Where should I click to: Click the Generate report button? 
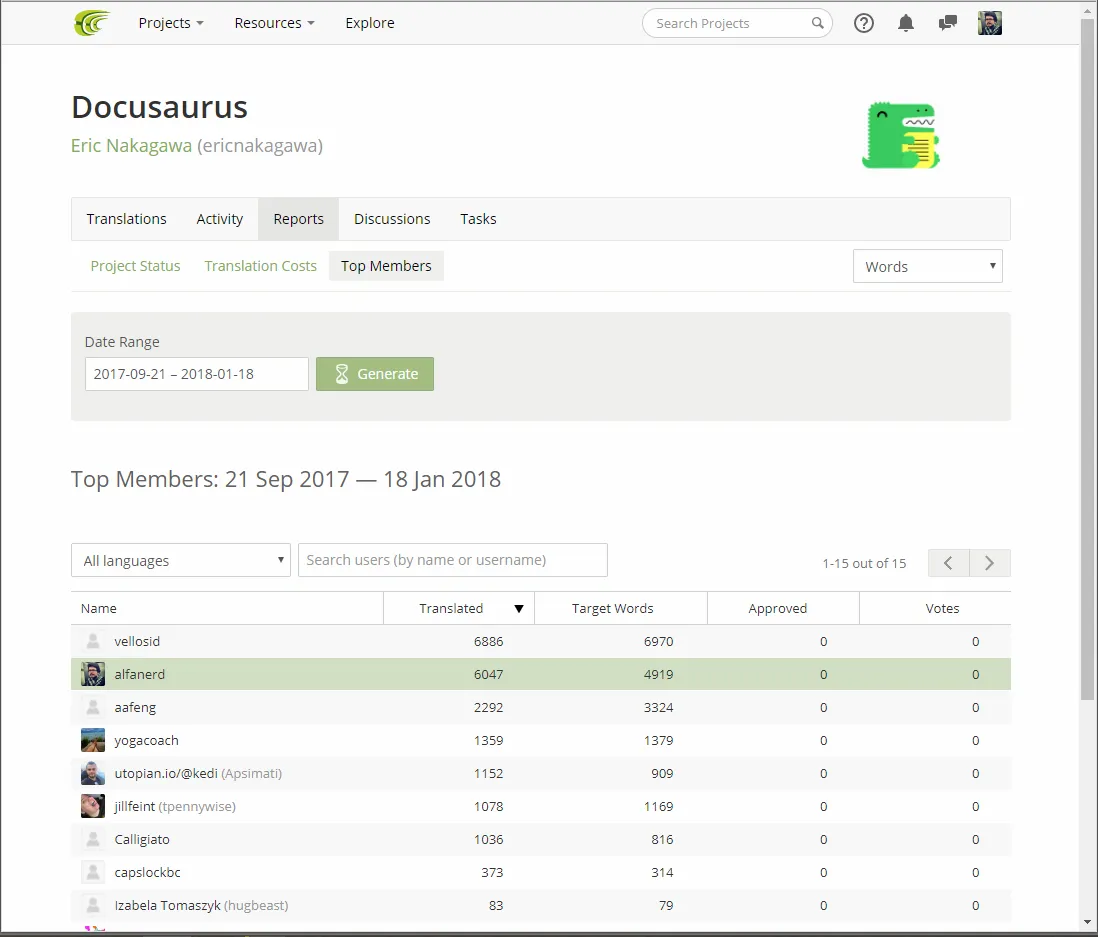coord(375,374)
